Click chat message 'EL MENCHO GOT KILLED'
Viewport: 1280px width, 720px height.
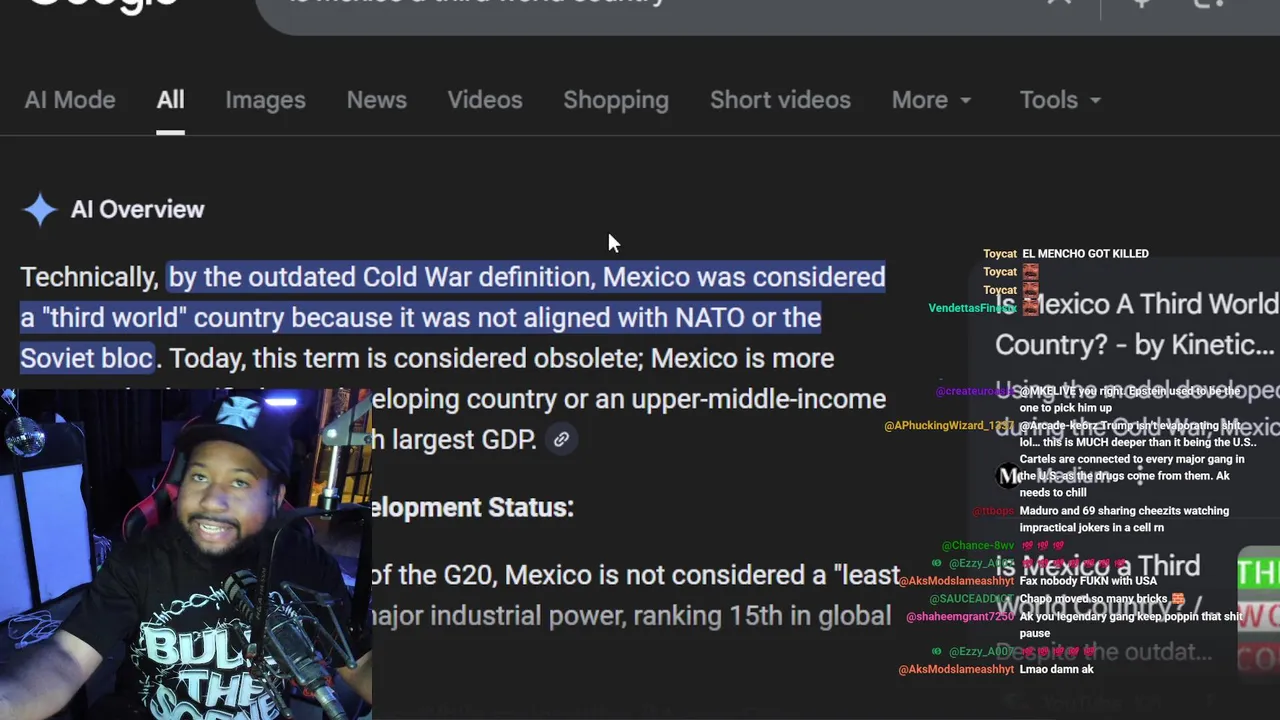point(1085,254)
